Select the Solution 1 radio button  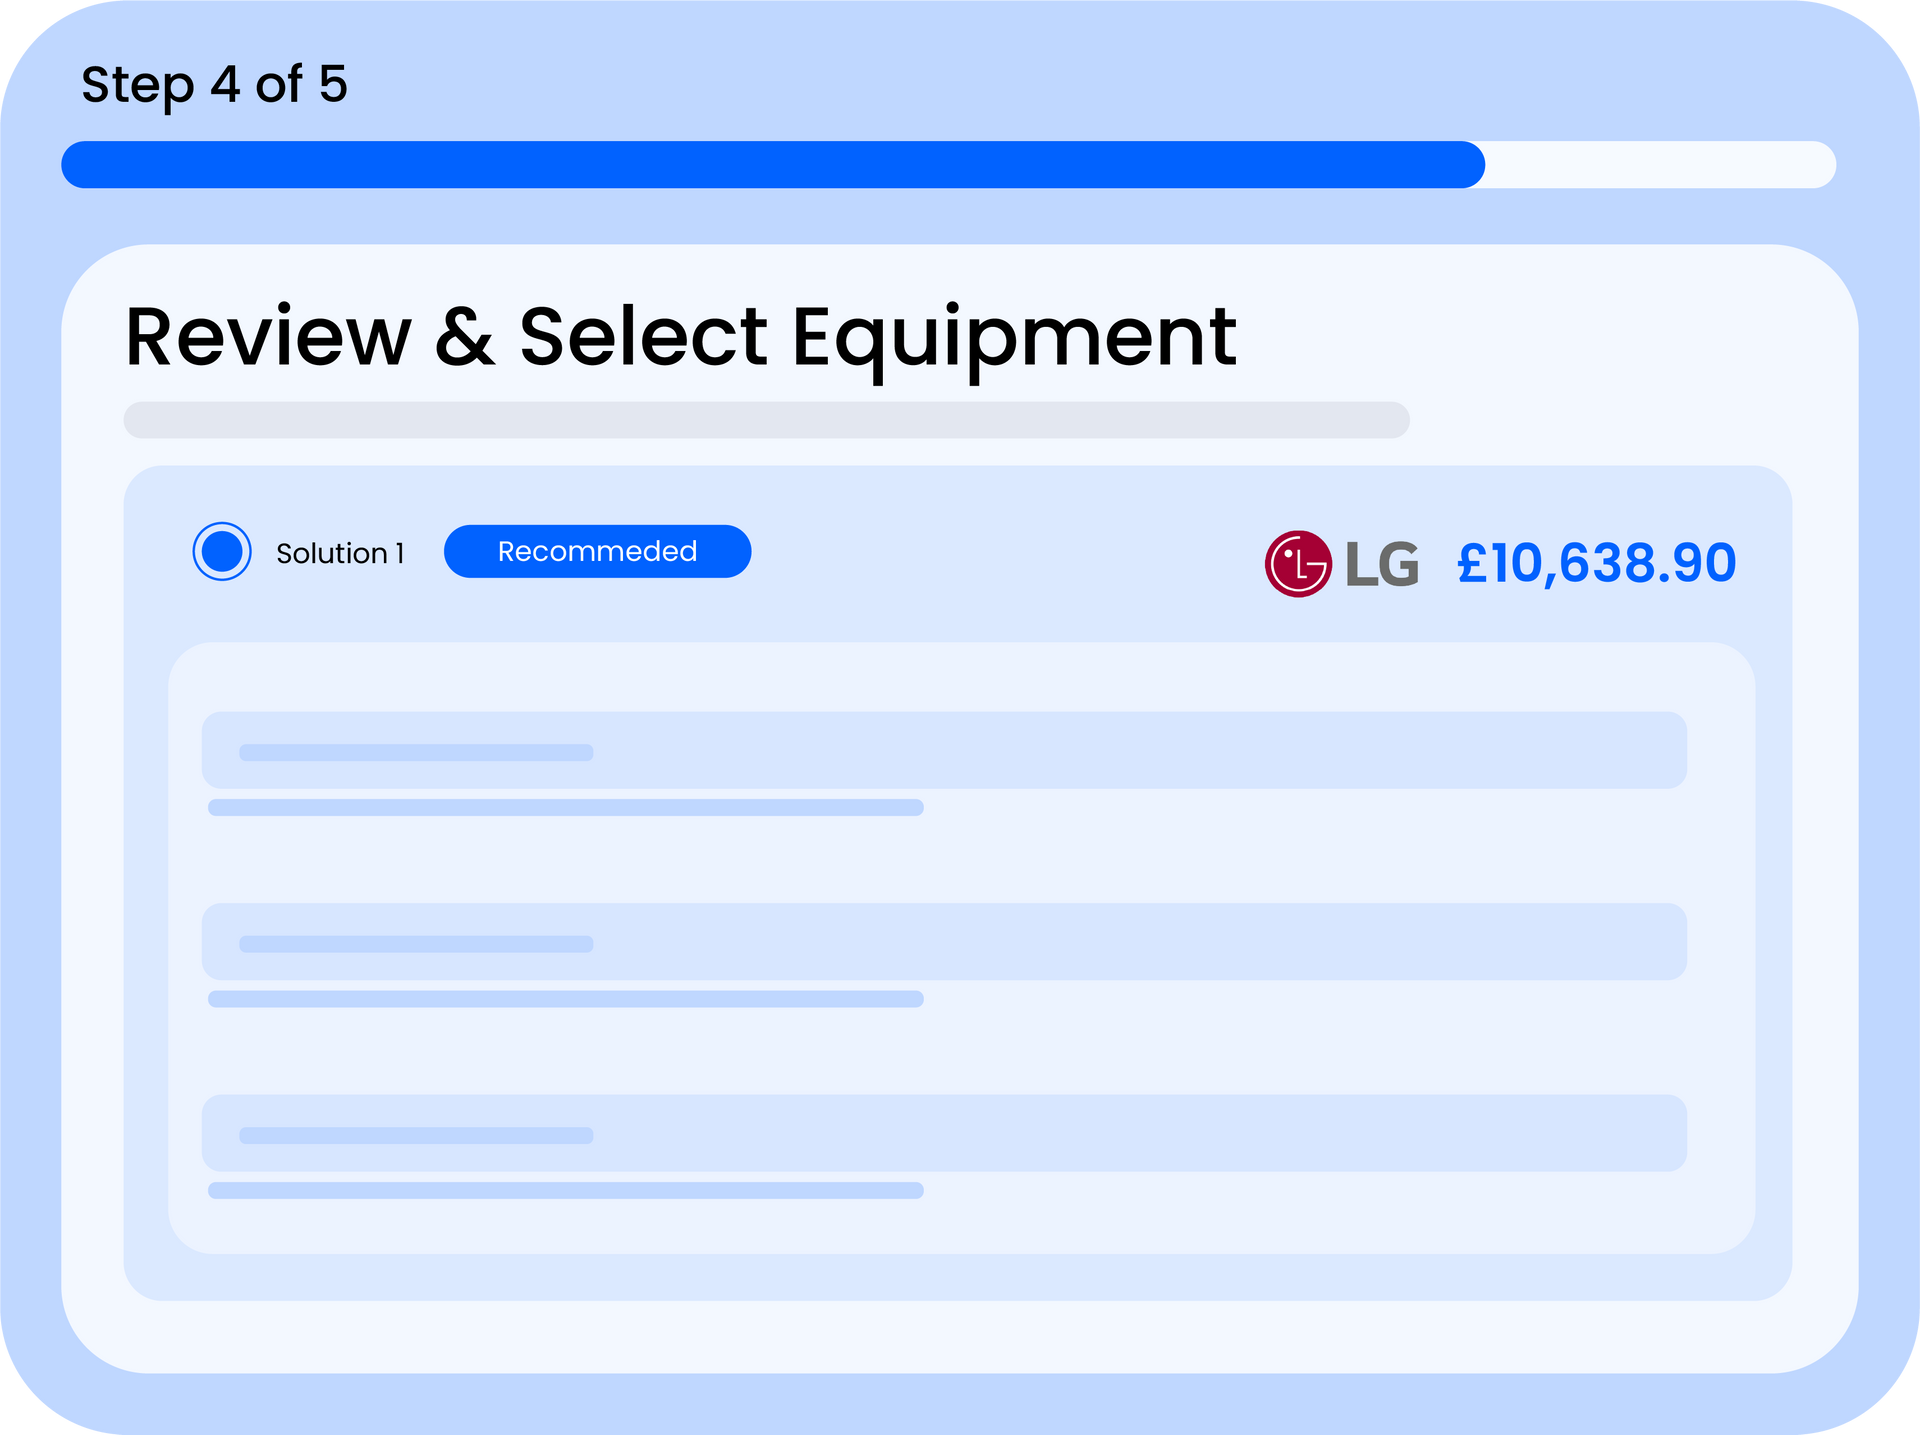pyautogui.click(x=221, y=551)
